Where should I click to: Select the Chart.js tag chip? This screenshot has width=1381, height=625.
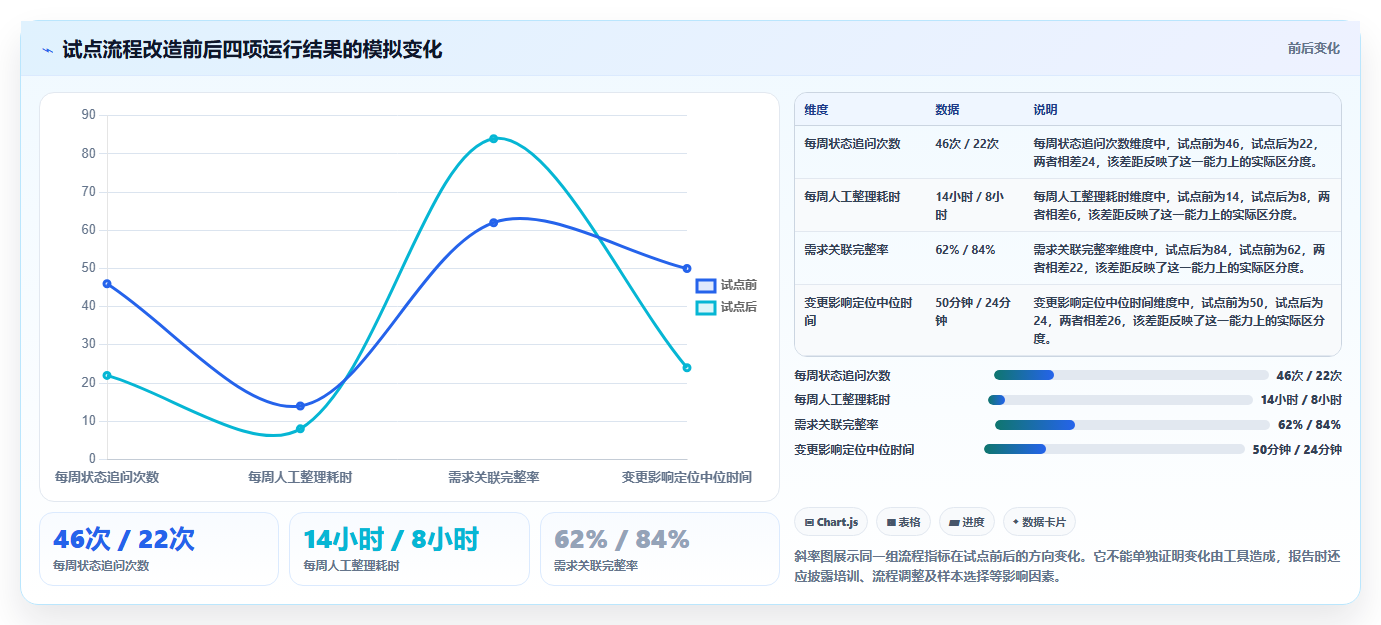point(831,522)
